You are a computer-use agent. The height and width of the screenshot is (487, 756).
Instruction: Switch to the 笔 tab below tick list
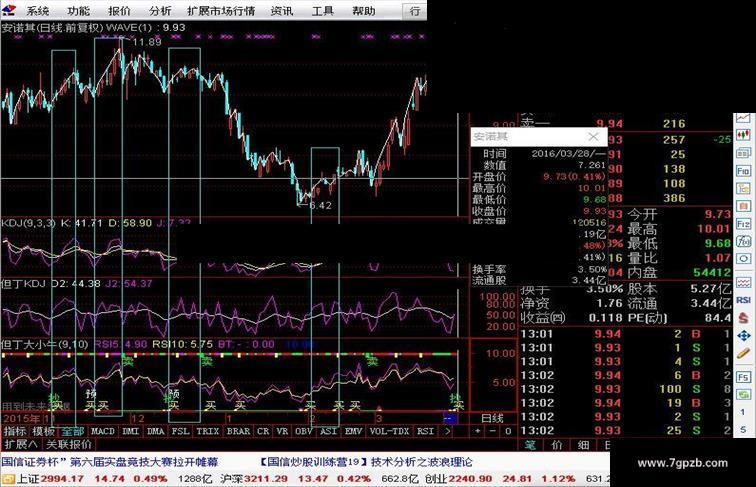pos(530,445)
